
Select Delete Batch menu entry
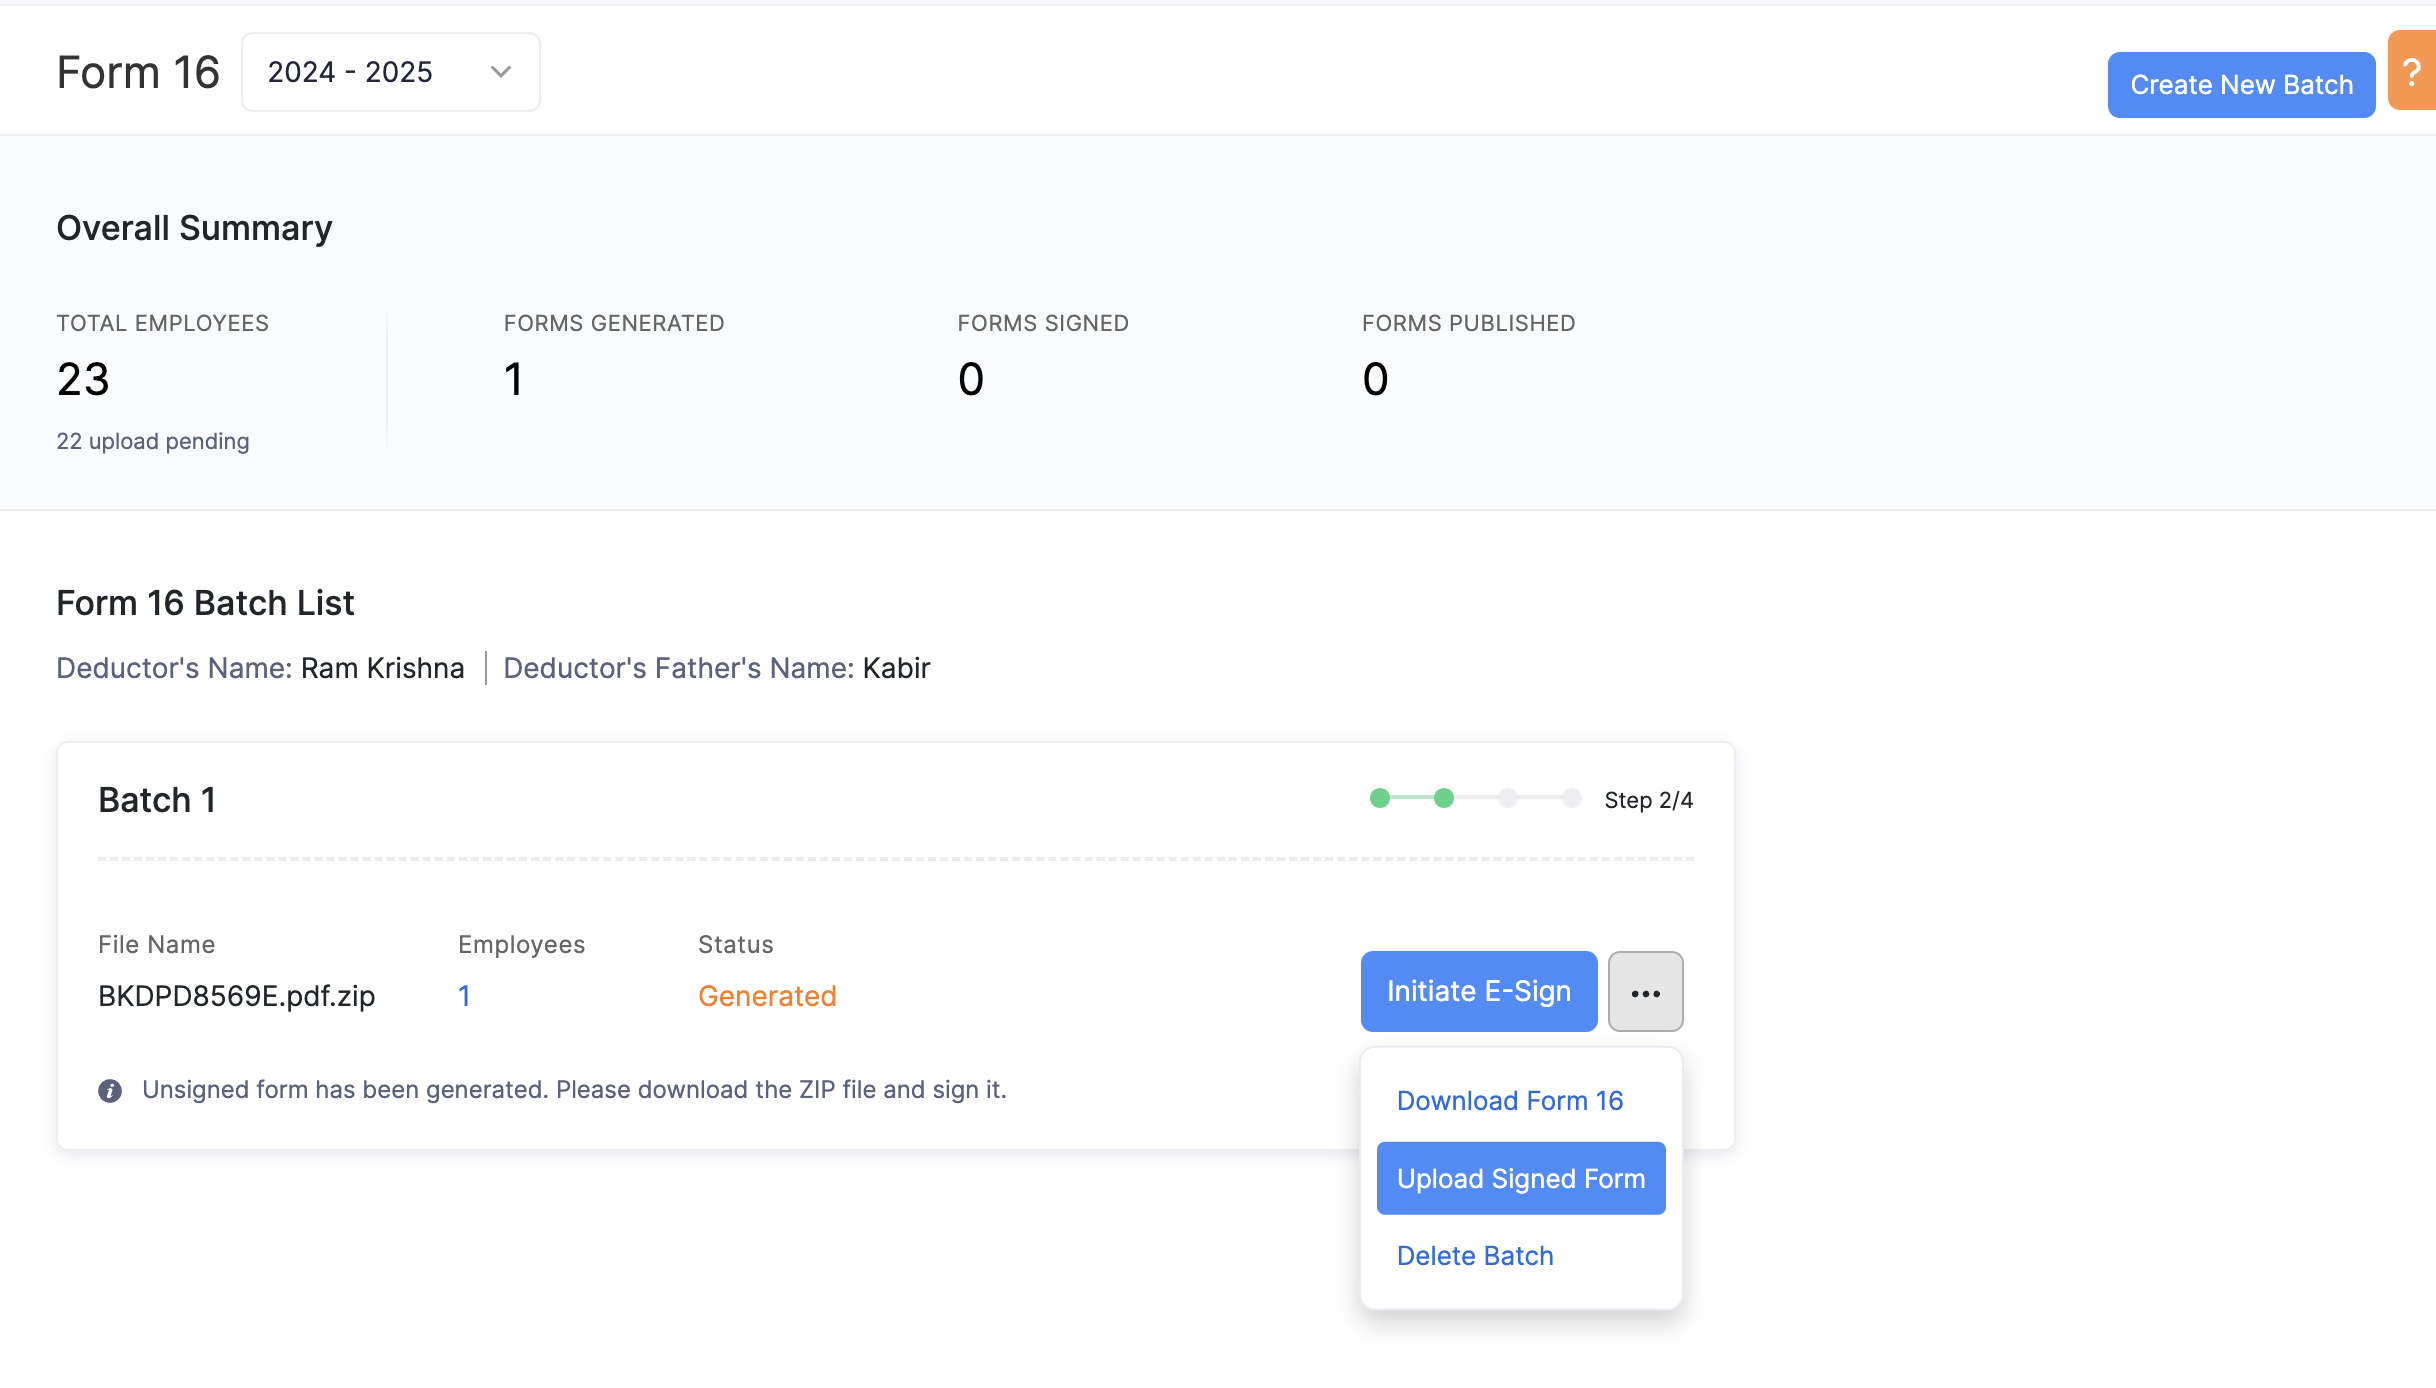point(1474,1256)
